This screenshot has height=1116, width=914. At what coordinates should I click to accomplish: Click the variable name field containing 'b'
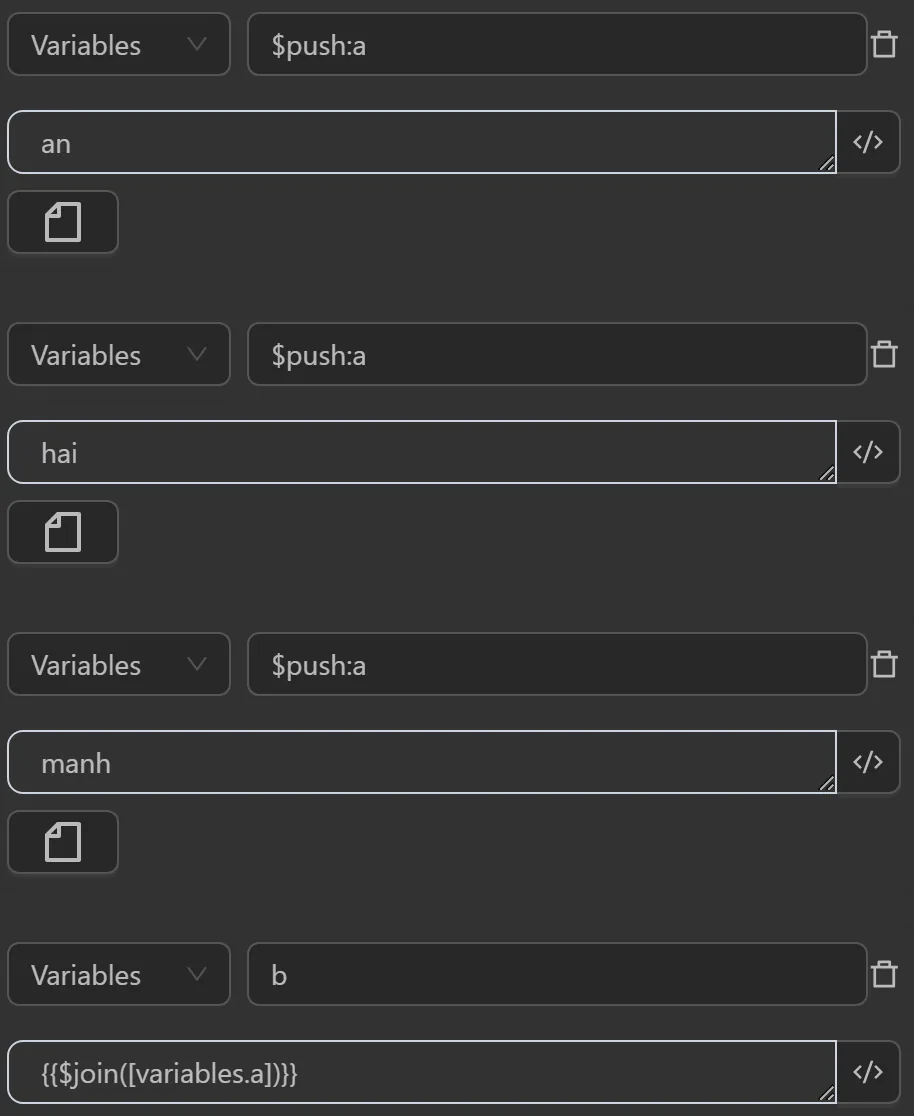pos(556,975)
